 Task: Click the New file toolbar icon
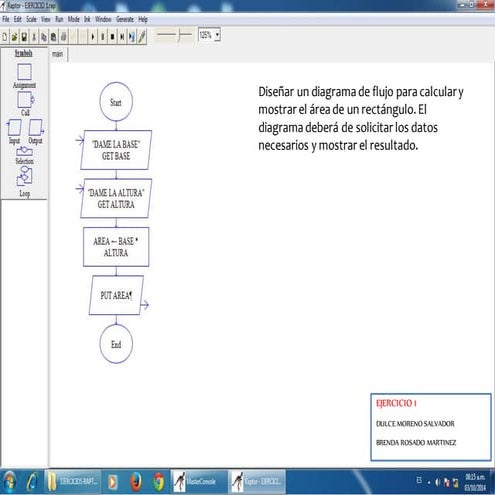(x=5, y=37)
